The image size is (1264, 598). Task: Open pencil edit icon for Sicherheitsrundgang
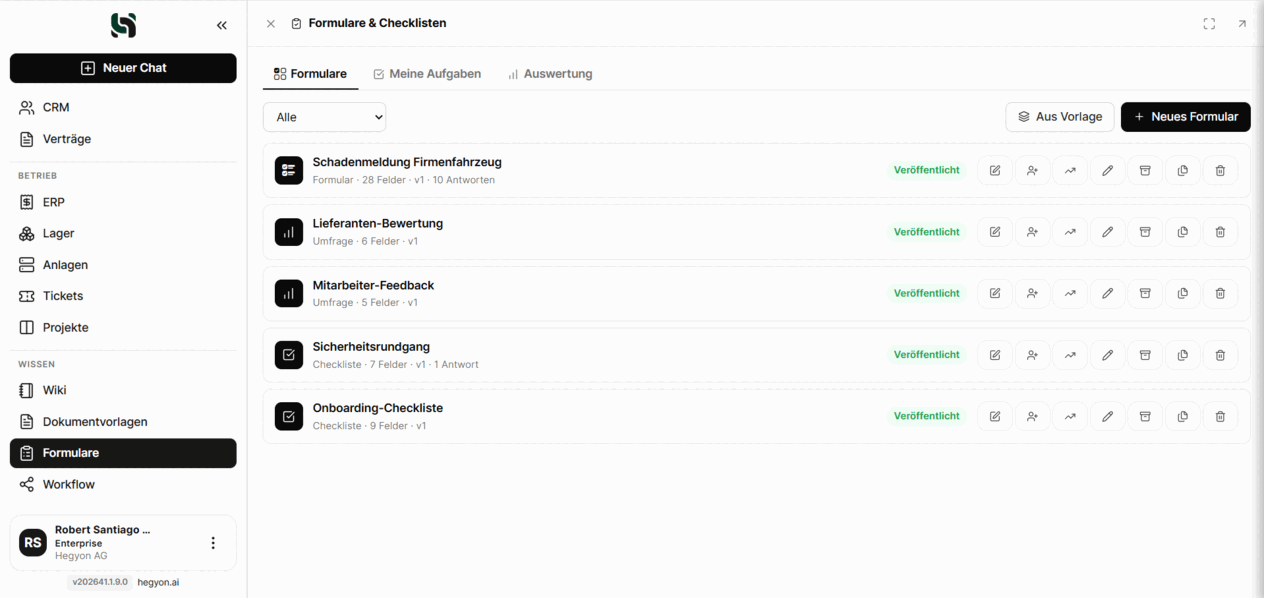1107,355
